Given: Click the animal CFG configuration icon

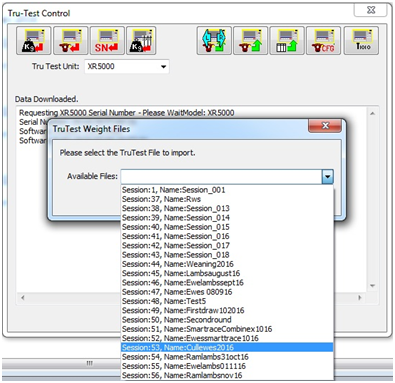Looking at the screenshot, I should point(323,41).
